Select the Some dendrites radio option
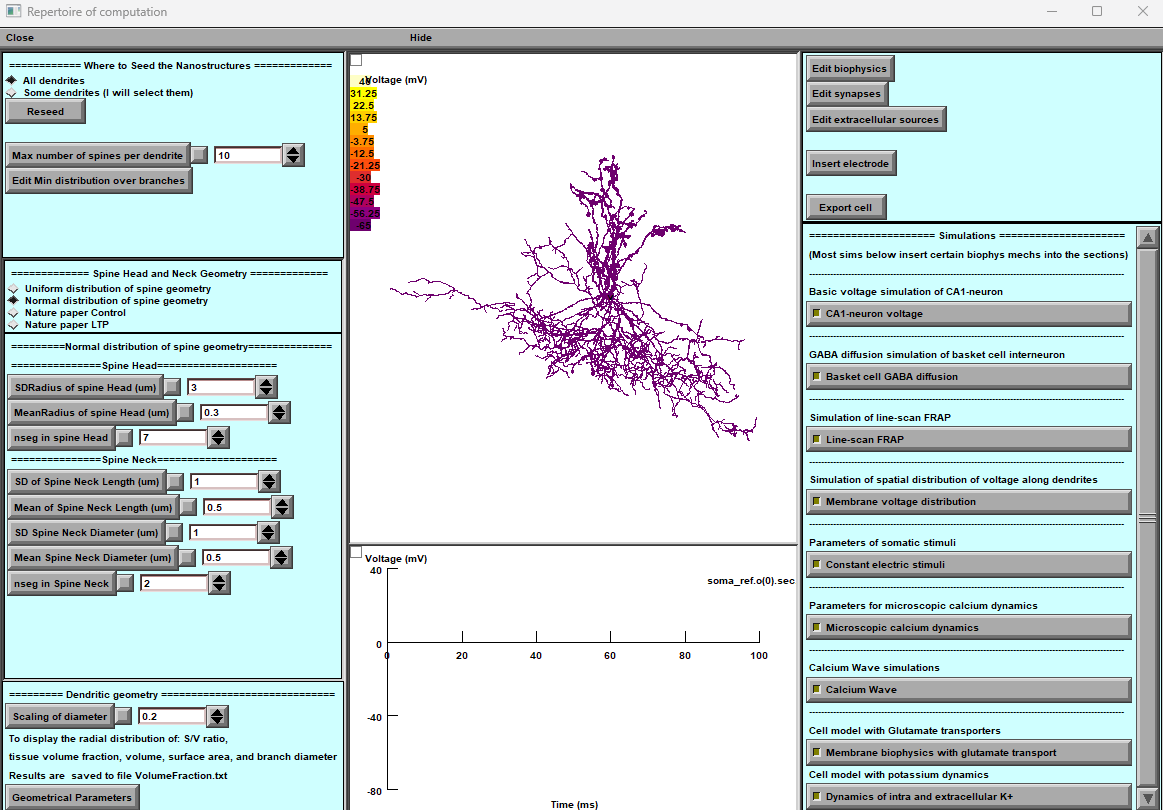Image resolution: width=1163 pixels, height=810 pixels. pos(11,93)
